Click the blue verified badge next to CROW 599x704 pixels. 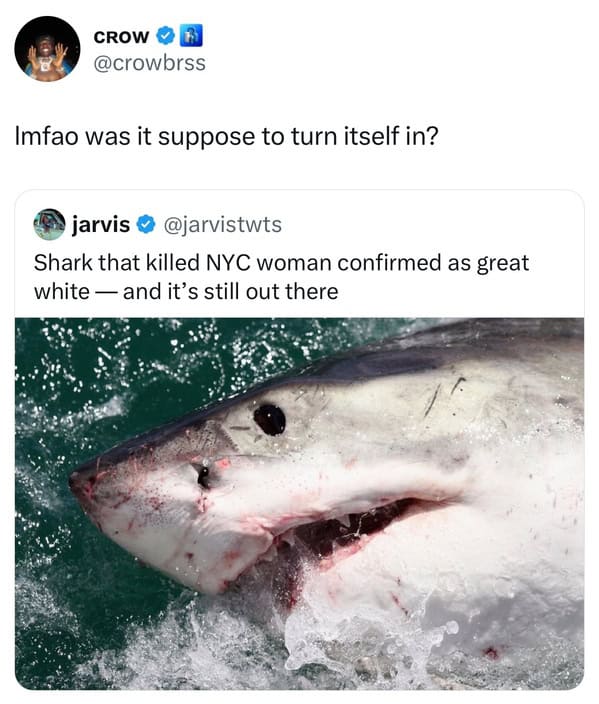tap(166, 36)
